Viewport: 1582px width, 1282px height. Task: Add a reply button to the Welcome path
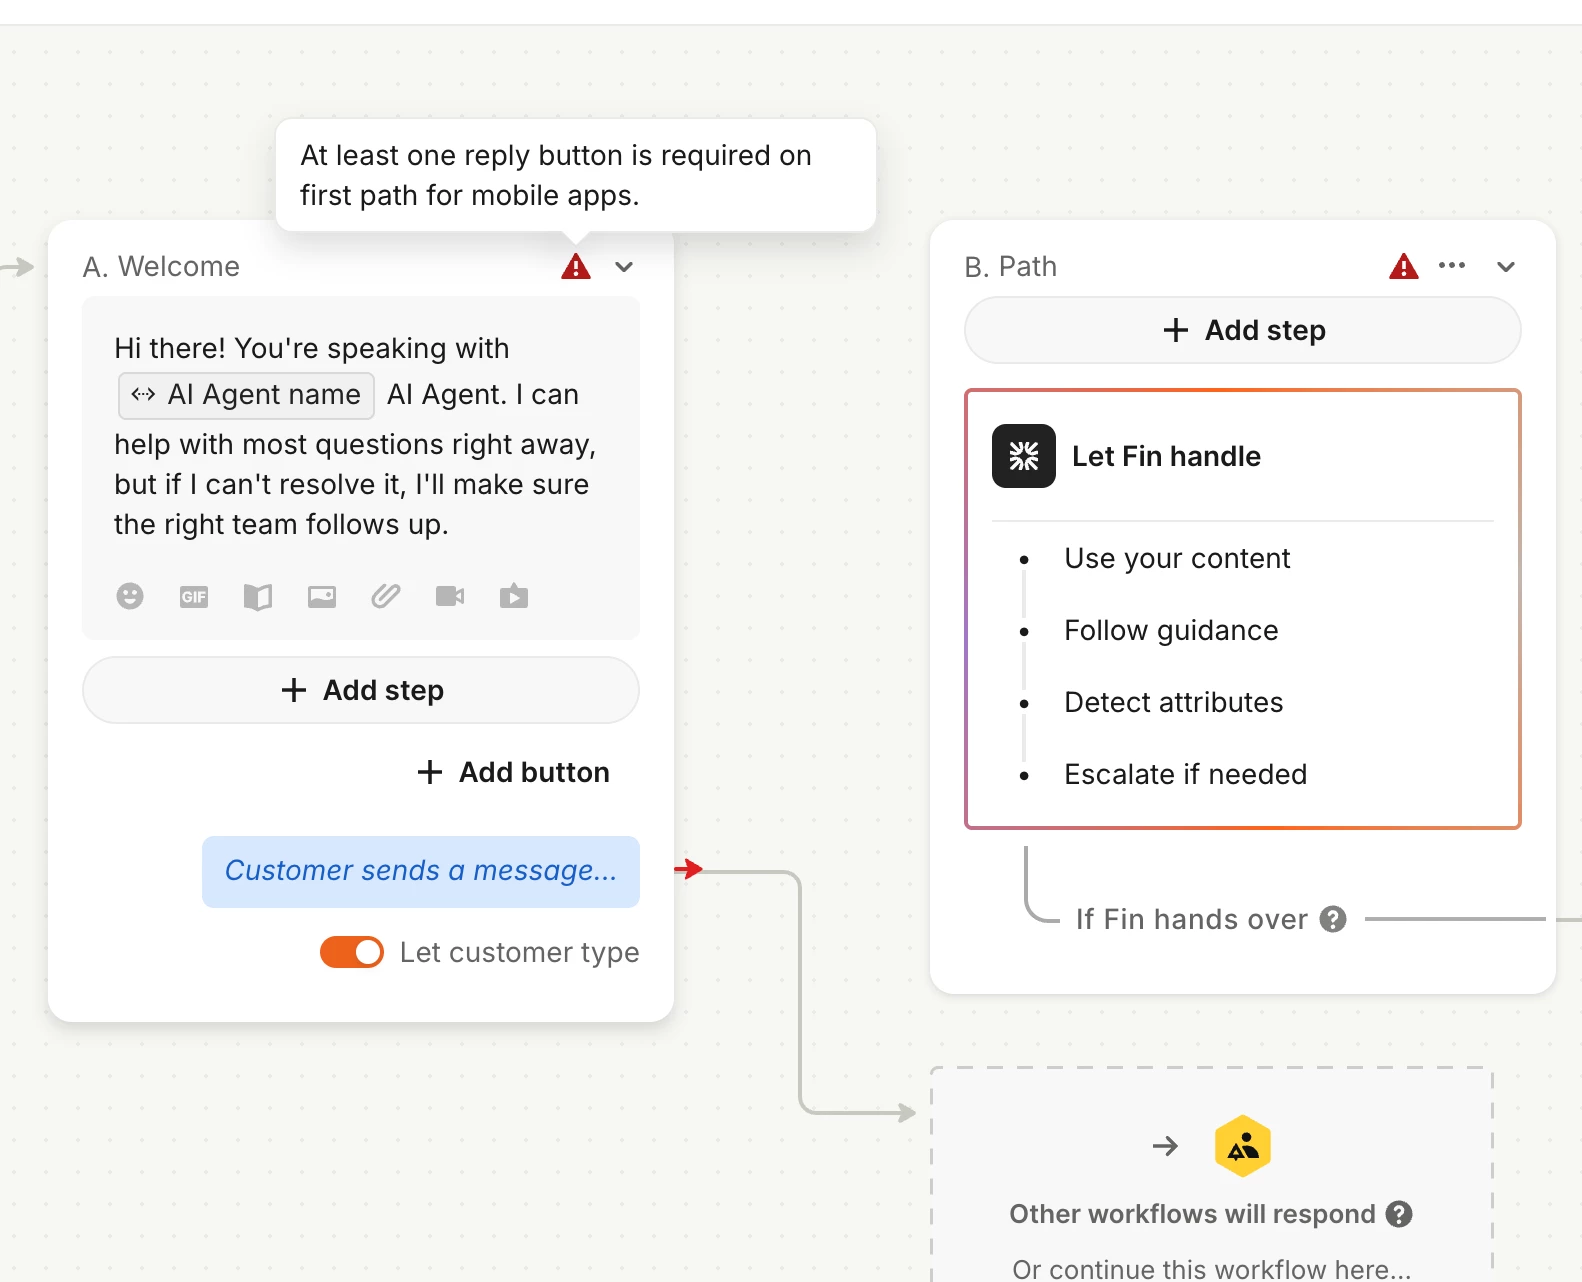coord(514,772)
